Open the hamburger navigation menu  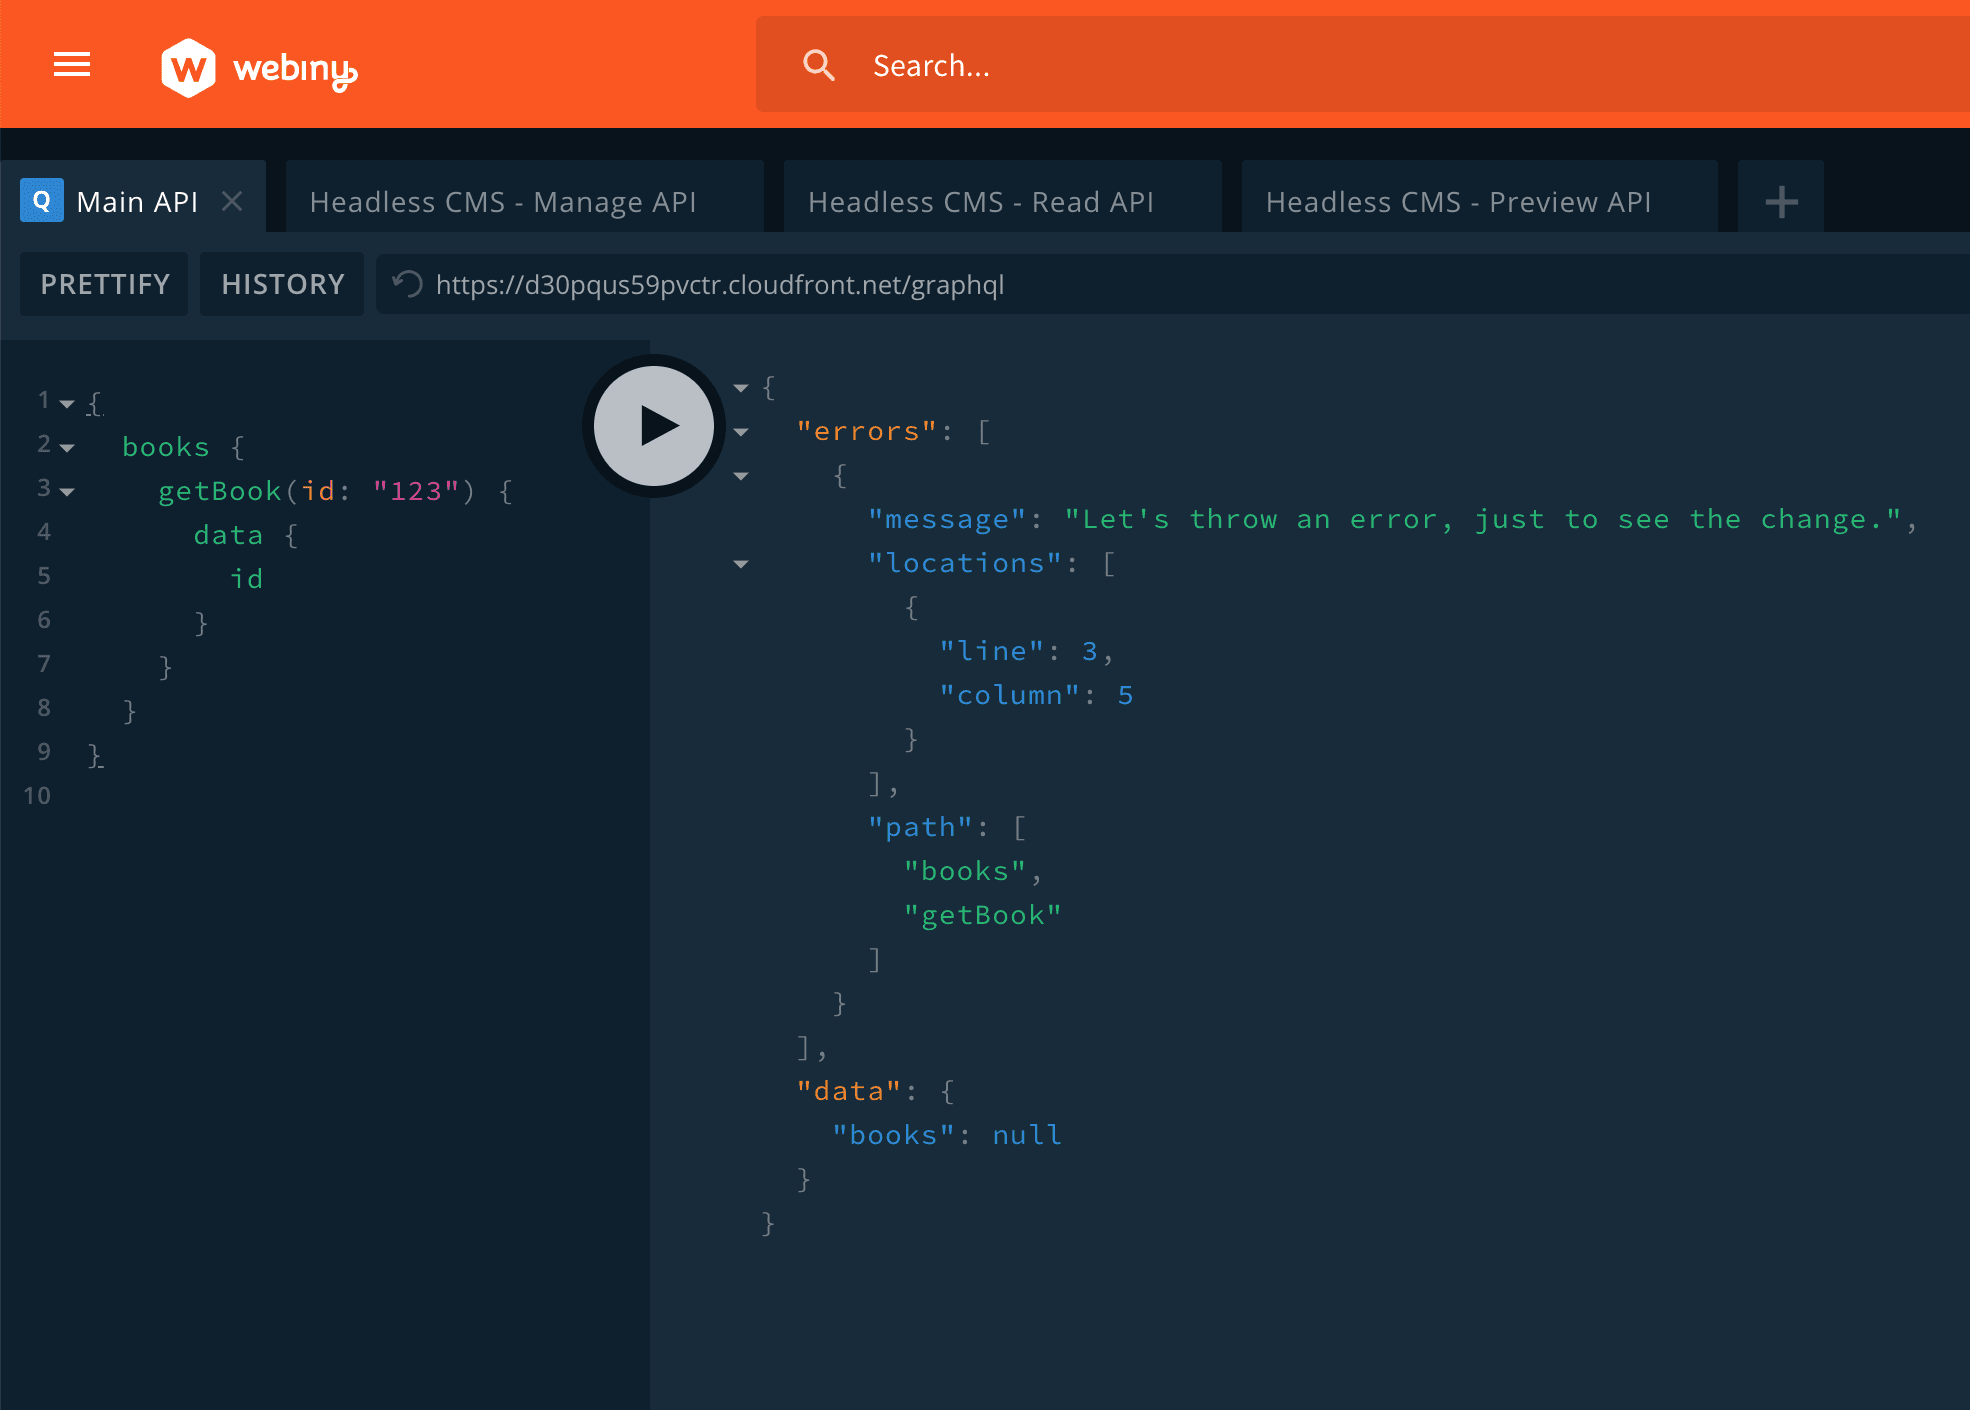[72, 65]
